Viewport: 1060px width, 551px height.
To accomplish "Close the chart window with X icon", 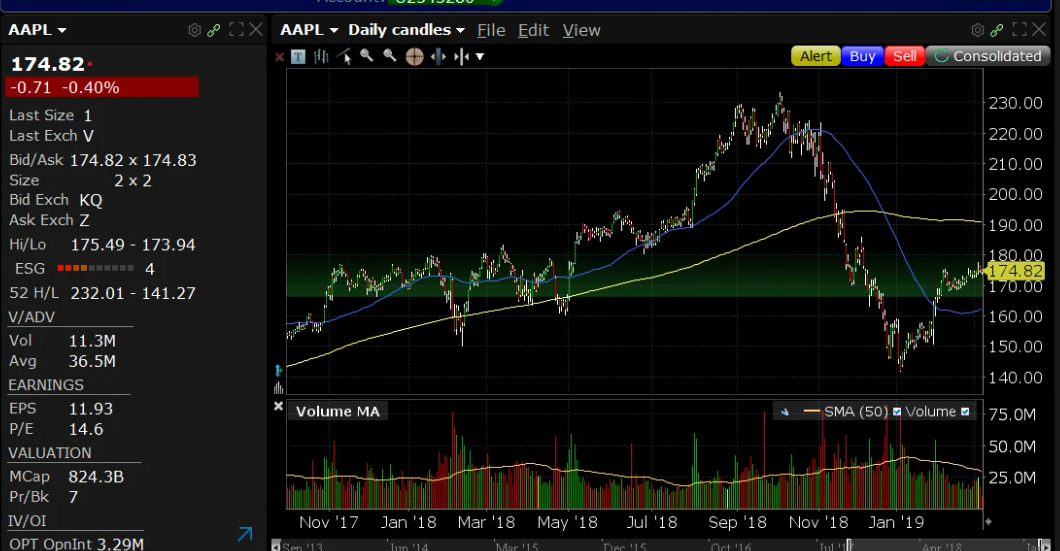I will pyautogui.click(x=1039, y=29).
